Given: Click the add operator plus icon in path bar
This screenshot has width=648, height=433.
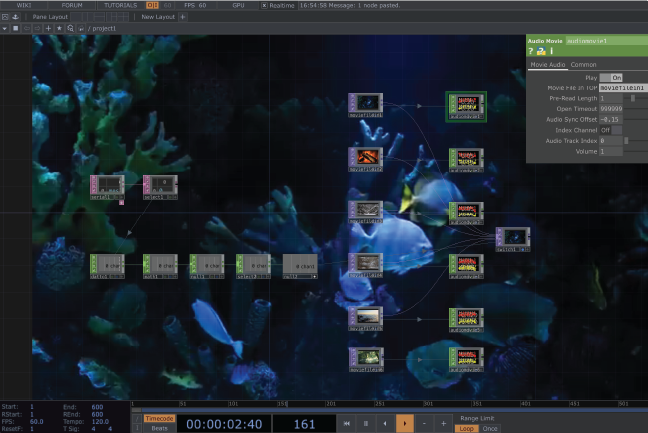Looking at the screenshot, I should click(x=48, y=29).
